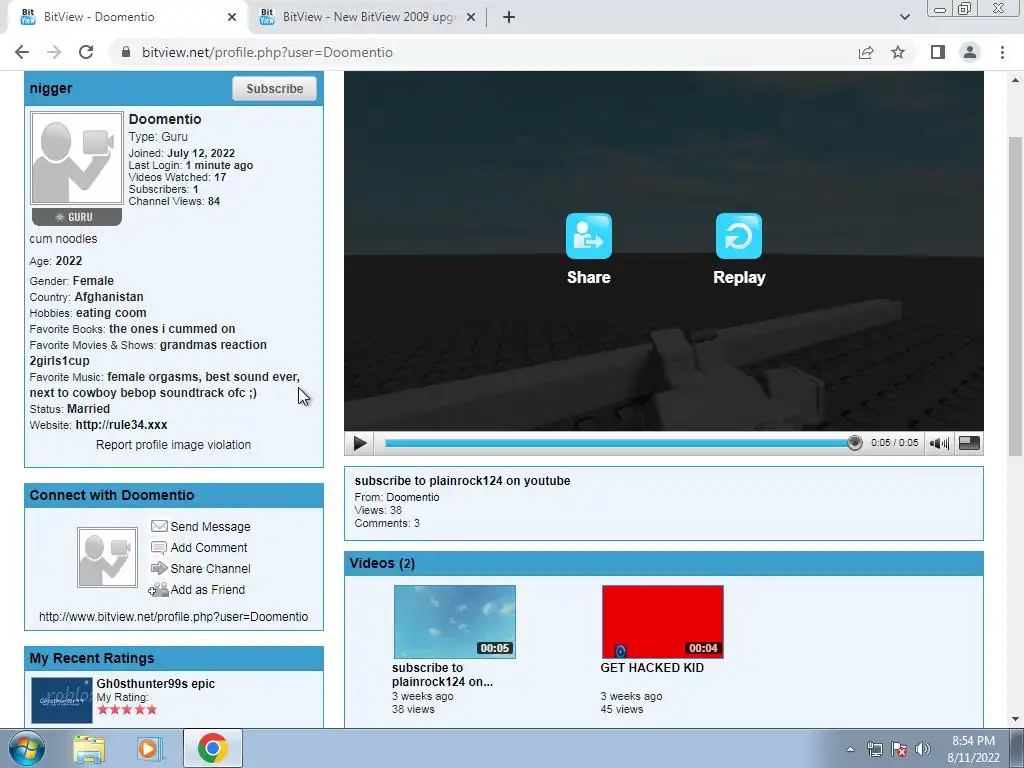Toggle the video player size icon

coord(969,443)
